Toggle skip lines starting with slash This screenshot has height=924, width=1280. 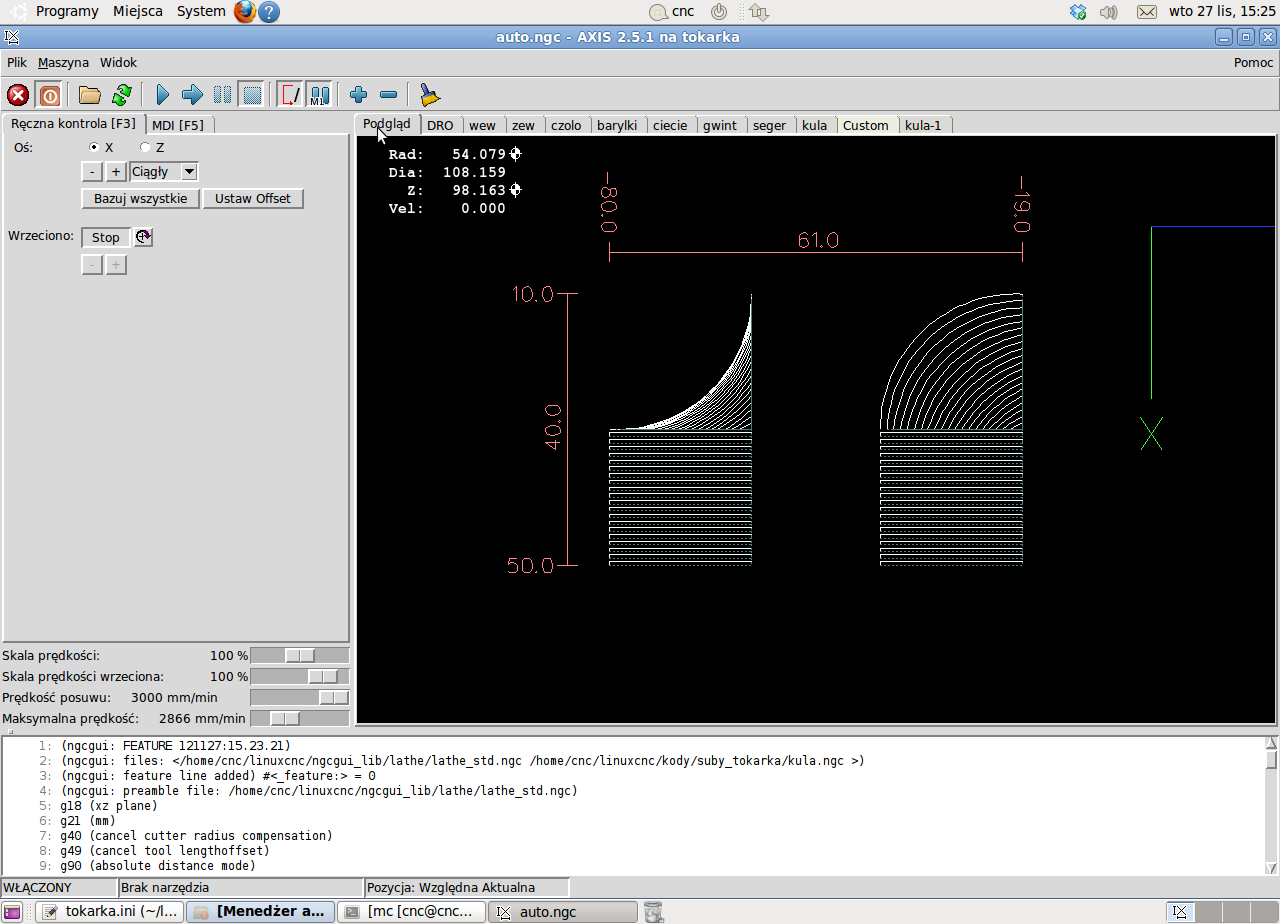(x=290, y=95)
